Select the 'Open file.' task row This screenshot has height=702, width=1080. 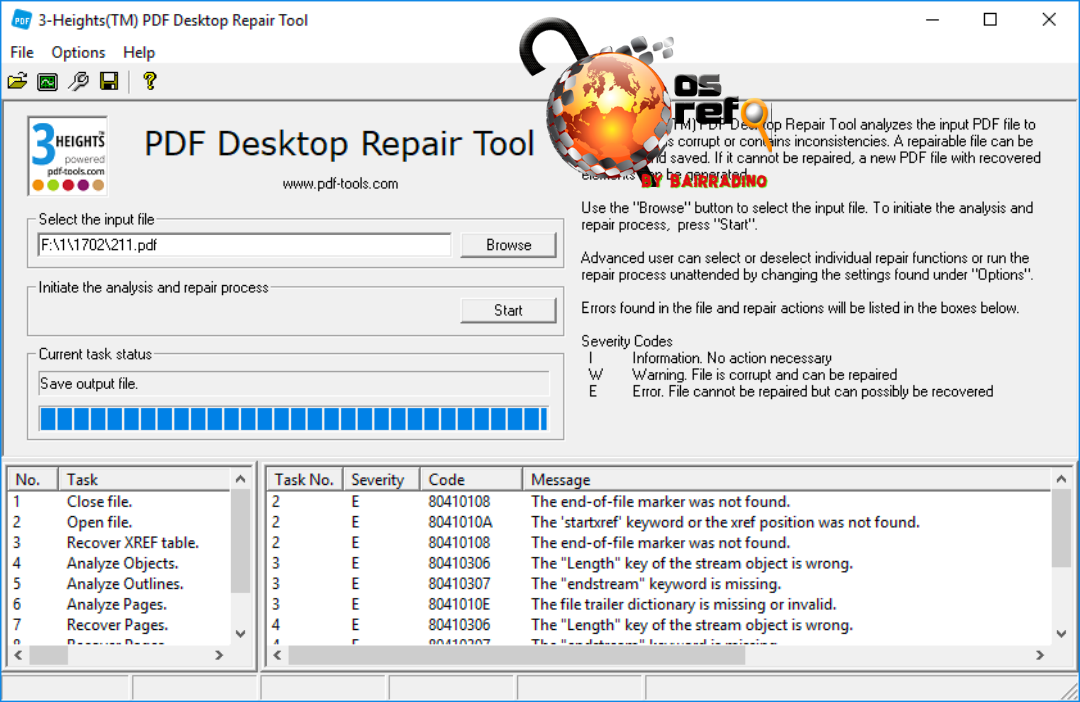point(118,522)
